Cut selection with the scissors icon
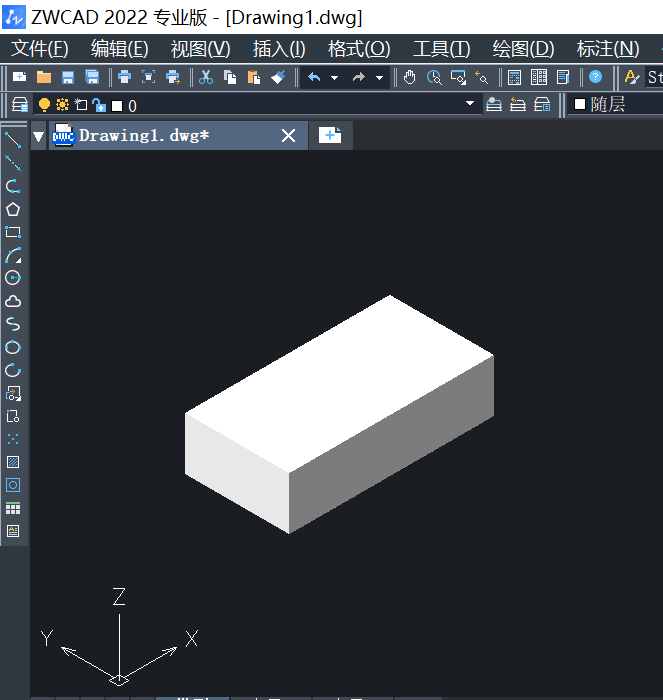The width and height of the screenshot is (663, 700). pos(206,77)
